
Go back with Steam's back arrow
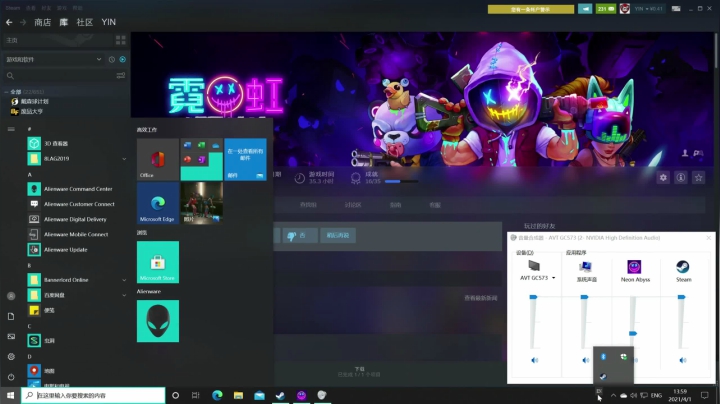(9, 22)
